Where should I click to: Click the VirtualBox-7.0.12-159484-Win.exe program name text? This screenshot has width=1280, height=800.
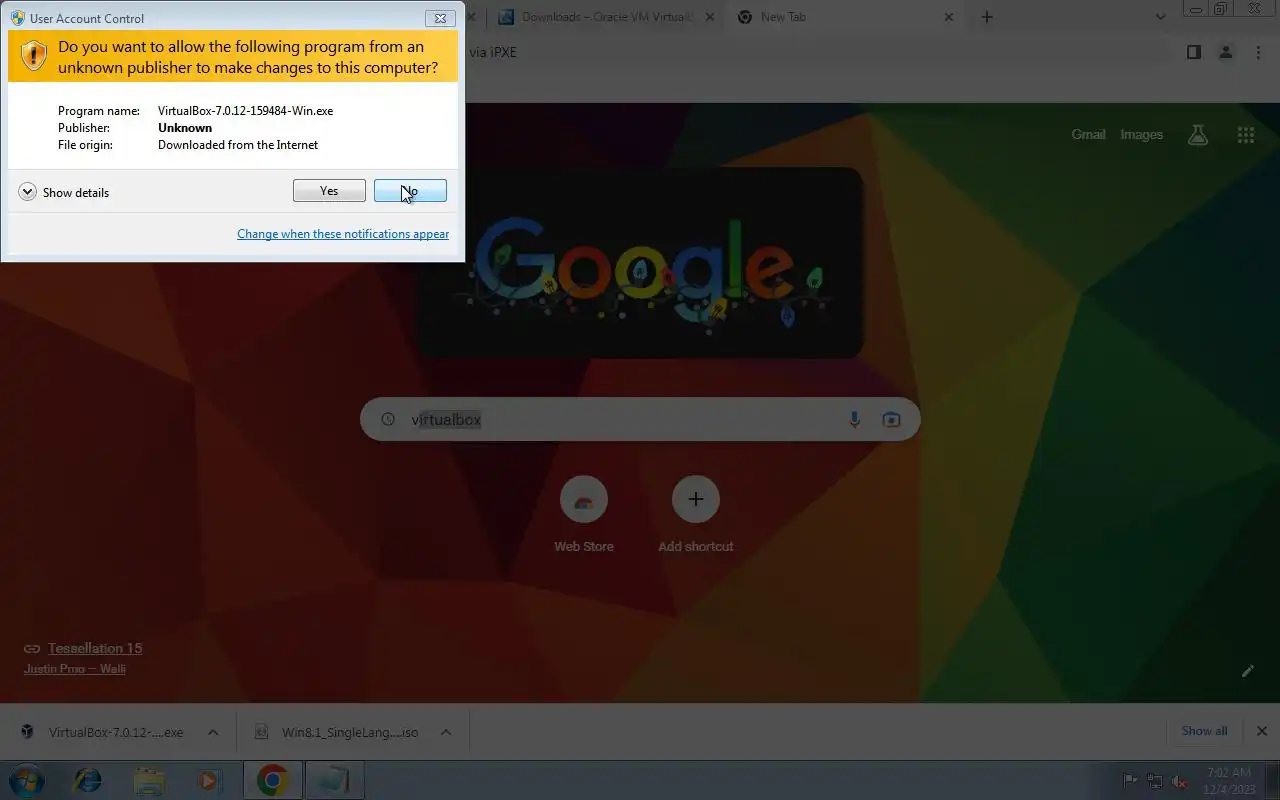point(245,111)
